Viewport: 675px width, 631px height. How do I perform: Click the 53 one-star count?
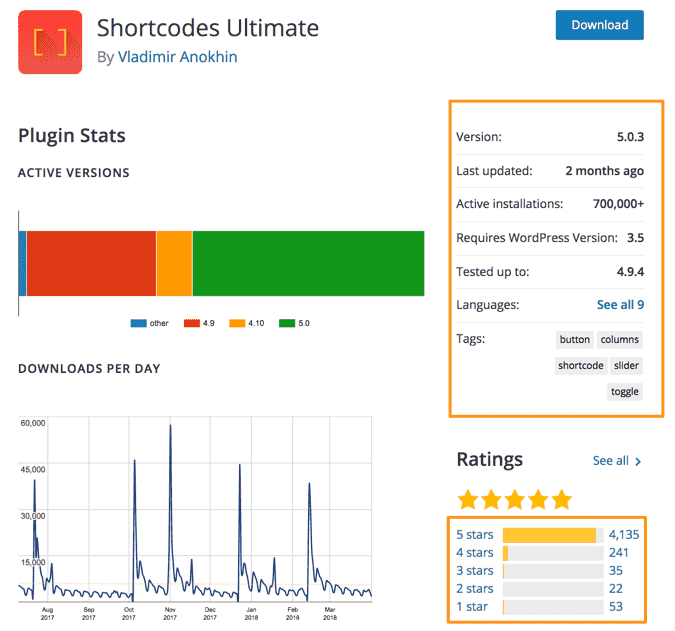tap(616, 607)
